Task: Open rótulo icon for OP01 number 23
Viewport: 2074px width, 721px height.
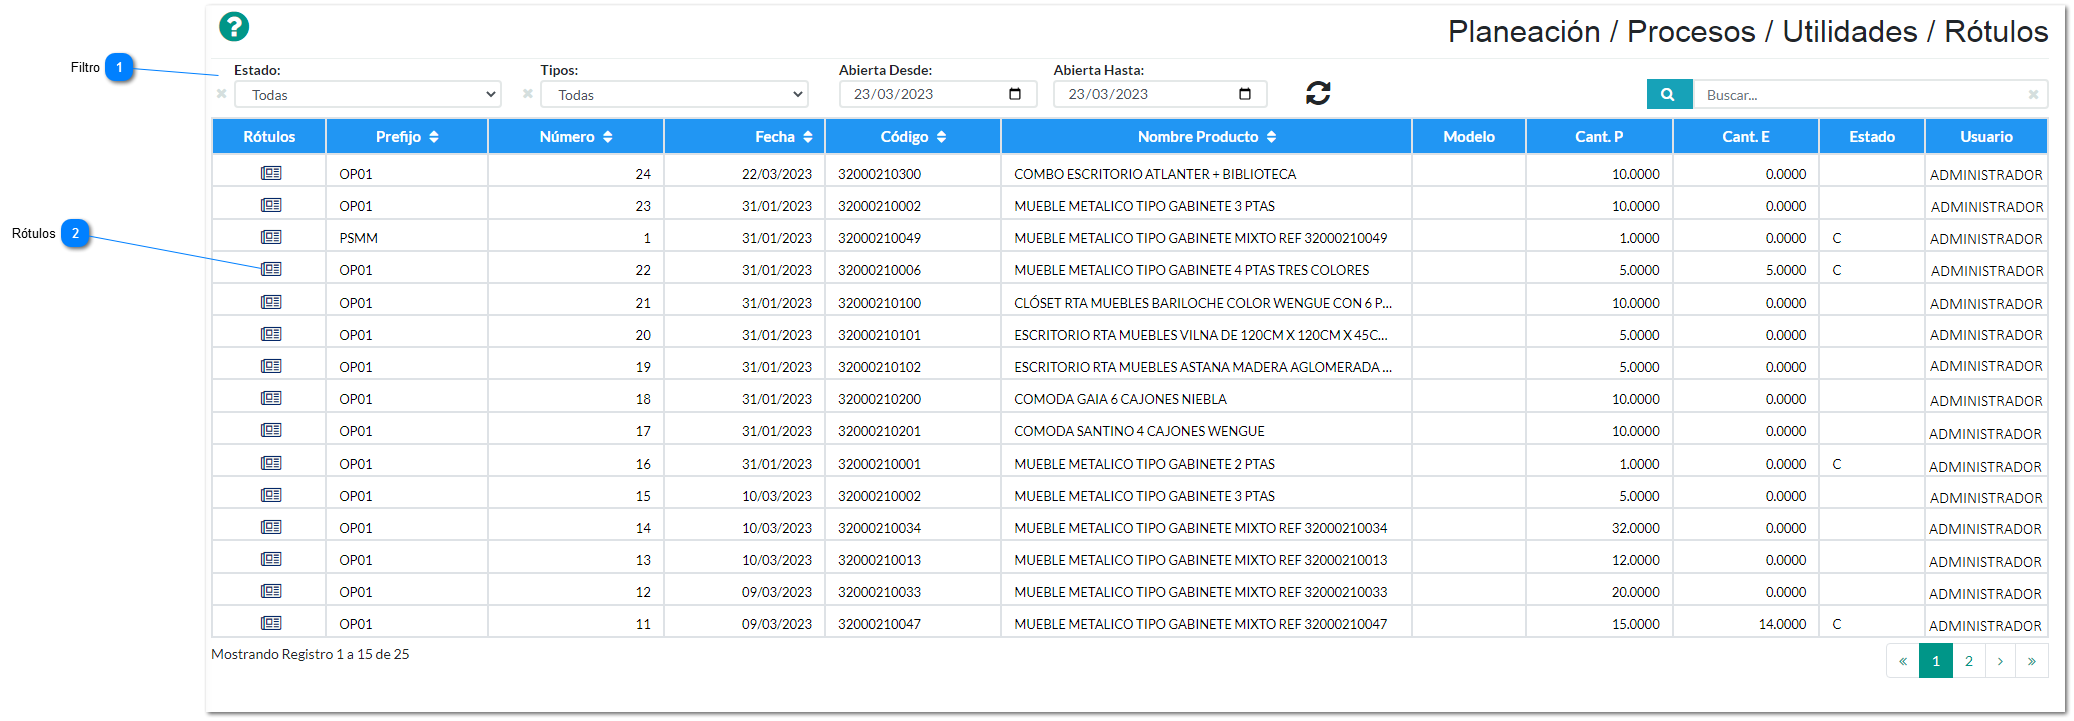Action: pos(271,205)
